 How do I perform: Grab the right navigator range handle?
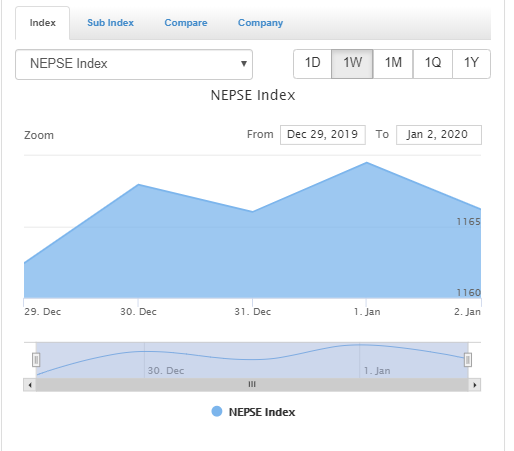point(468,360)
